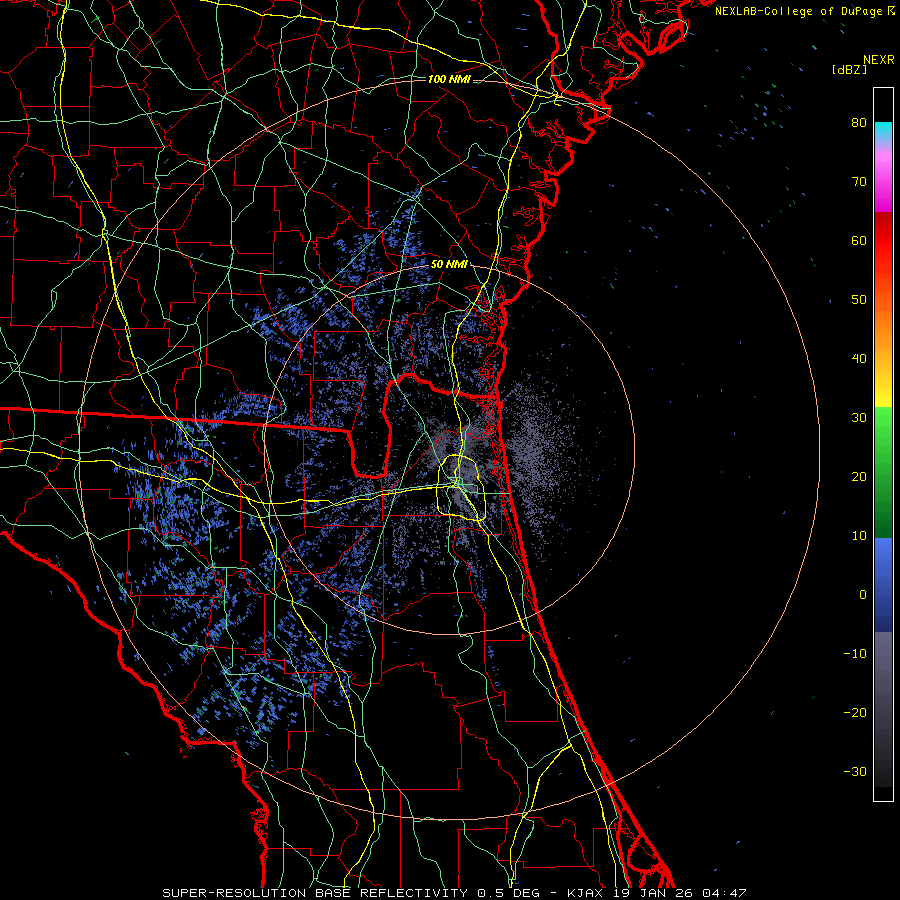Click the 100 NMI range ring label

[x=449, y=79]
